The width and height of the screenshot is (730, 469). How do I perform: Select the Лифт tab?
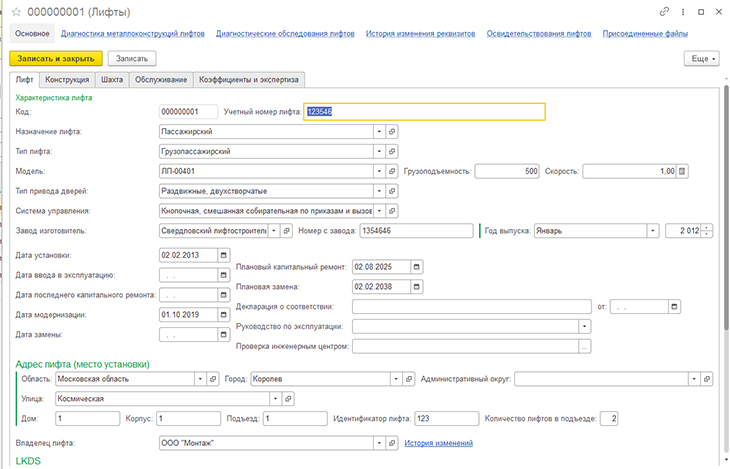click(24, 80)
